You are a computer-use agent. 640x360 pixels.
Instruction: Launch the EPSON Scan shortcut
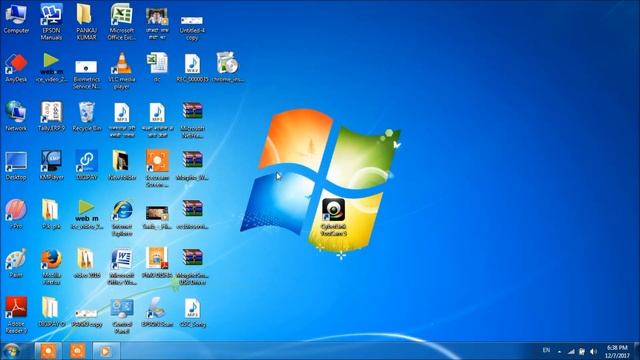157,312
